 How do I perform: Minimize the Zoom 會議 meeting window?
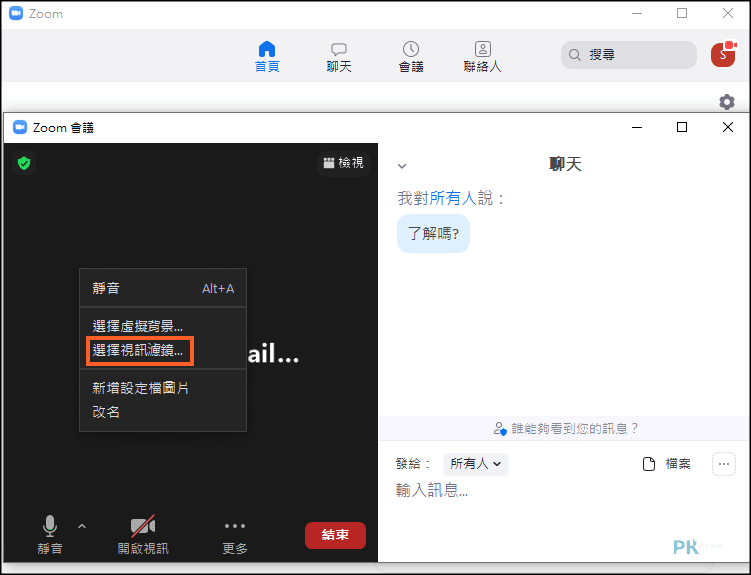point(637,127)
